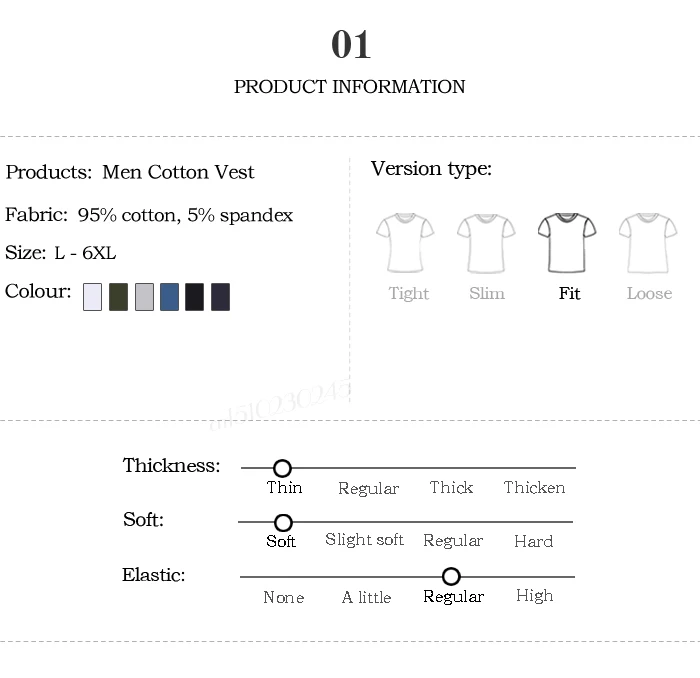The width and height of the screenshot is (700, 678).
Task: Pick the blue colour swatch
Action: [x=170, y=297]
